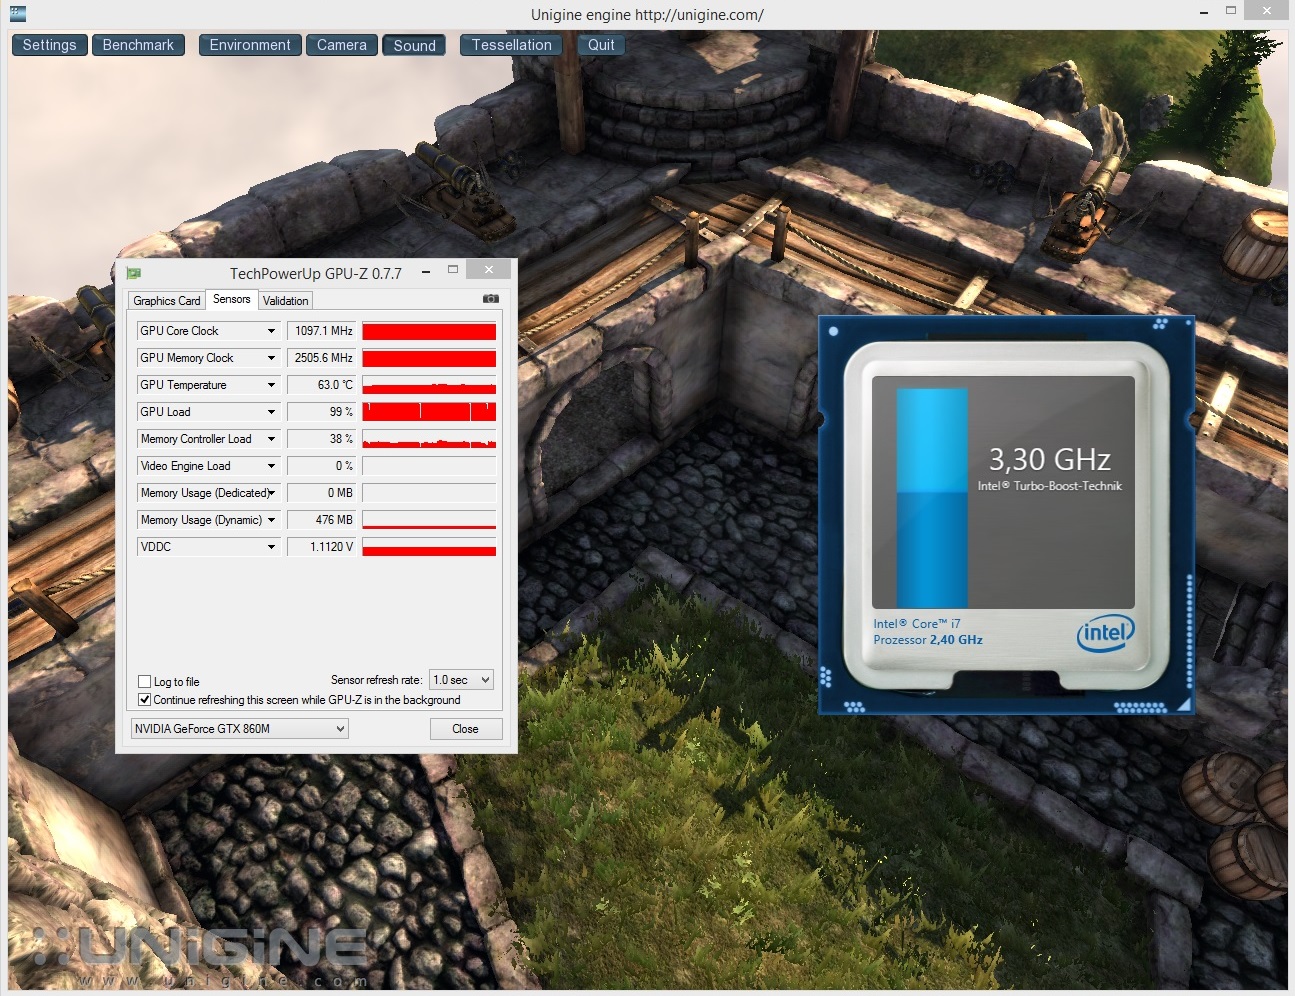
Task: Open the NVIDIA GeForce GTX 860M selector
Action: (239, 729)
